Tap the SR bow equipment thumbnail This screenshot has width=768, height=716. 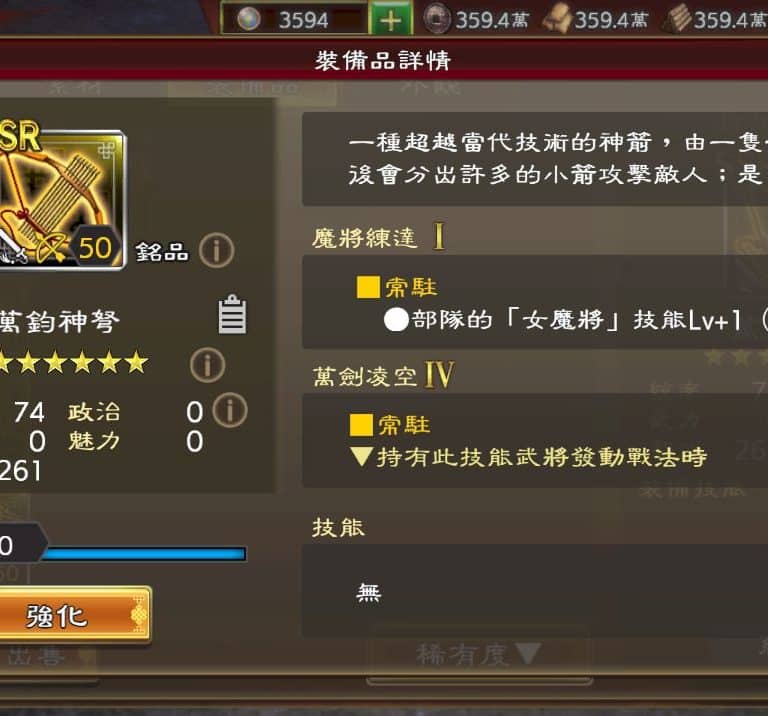click(60, 198)
